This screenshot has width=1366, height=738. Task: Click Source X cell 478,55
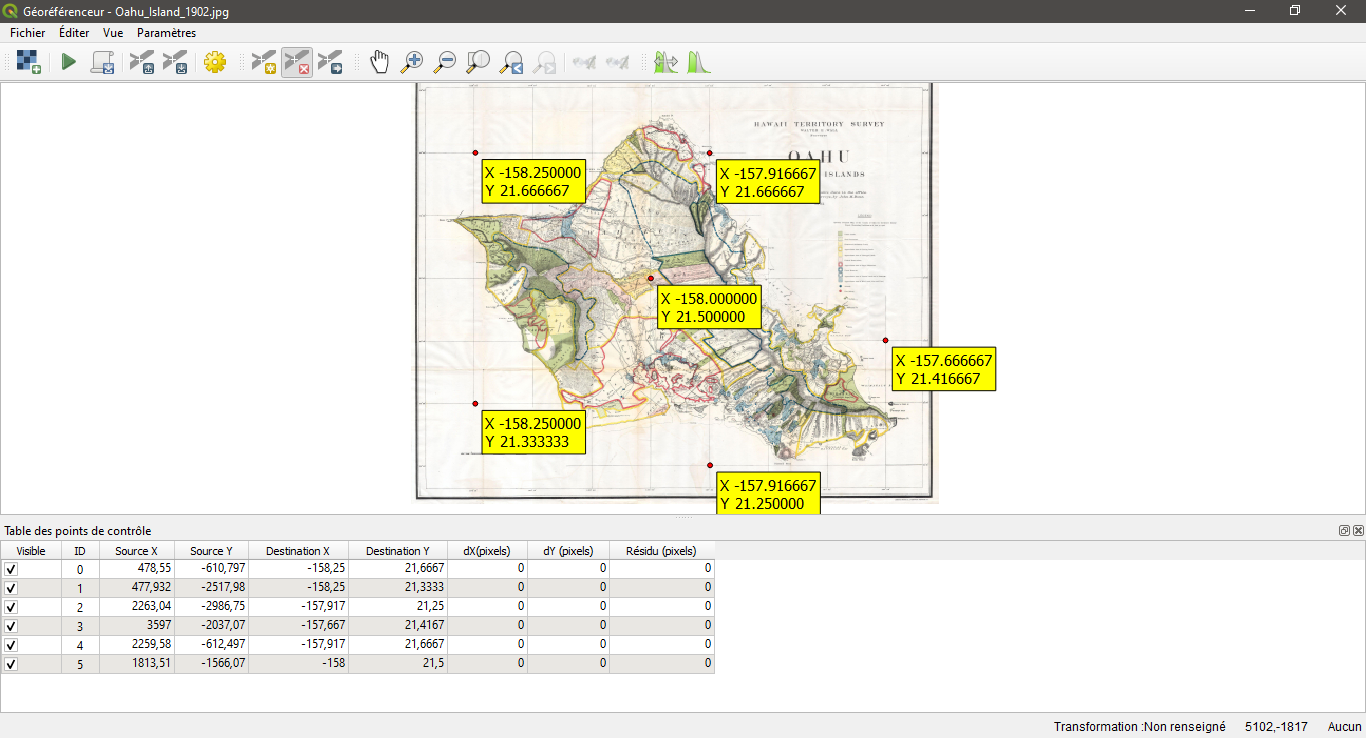coord(137,569)
